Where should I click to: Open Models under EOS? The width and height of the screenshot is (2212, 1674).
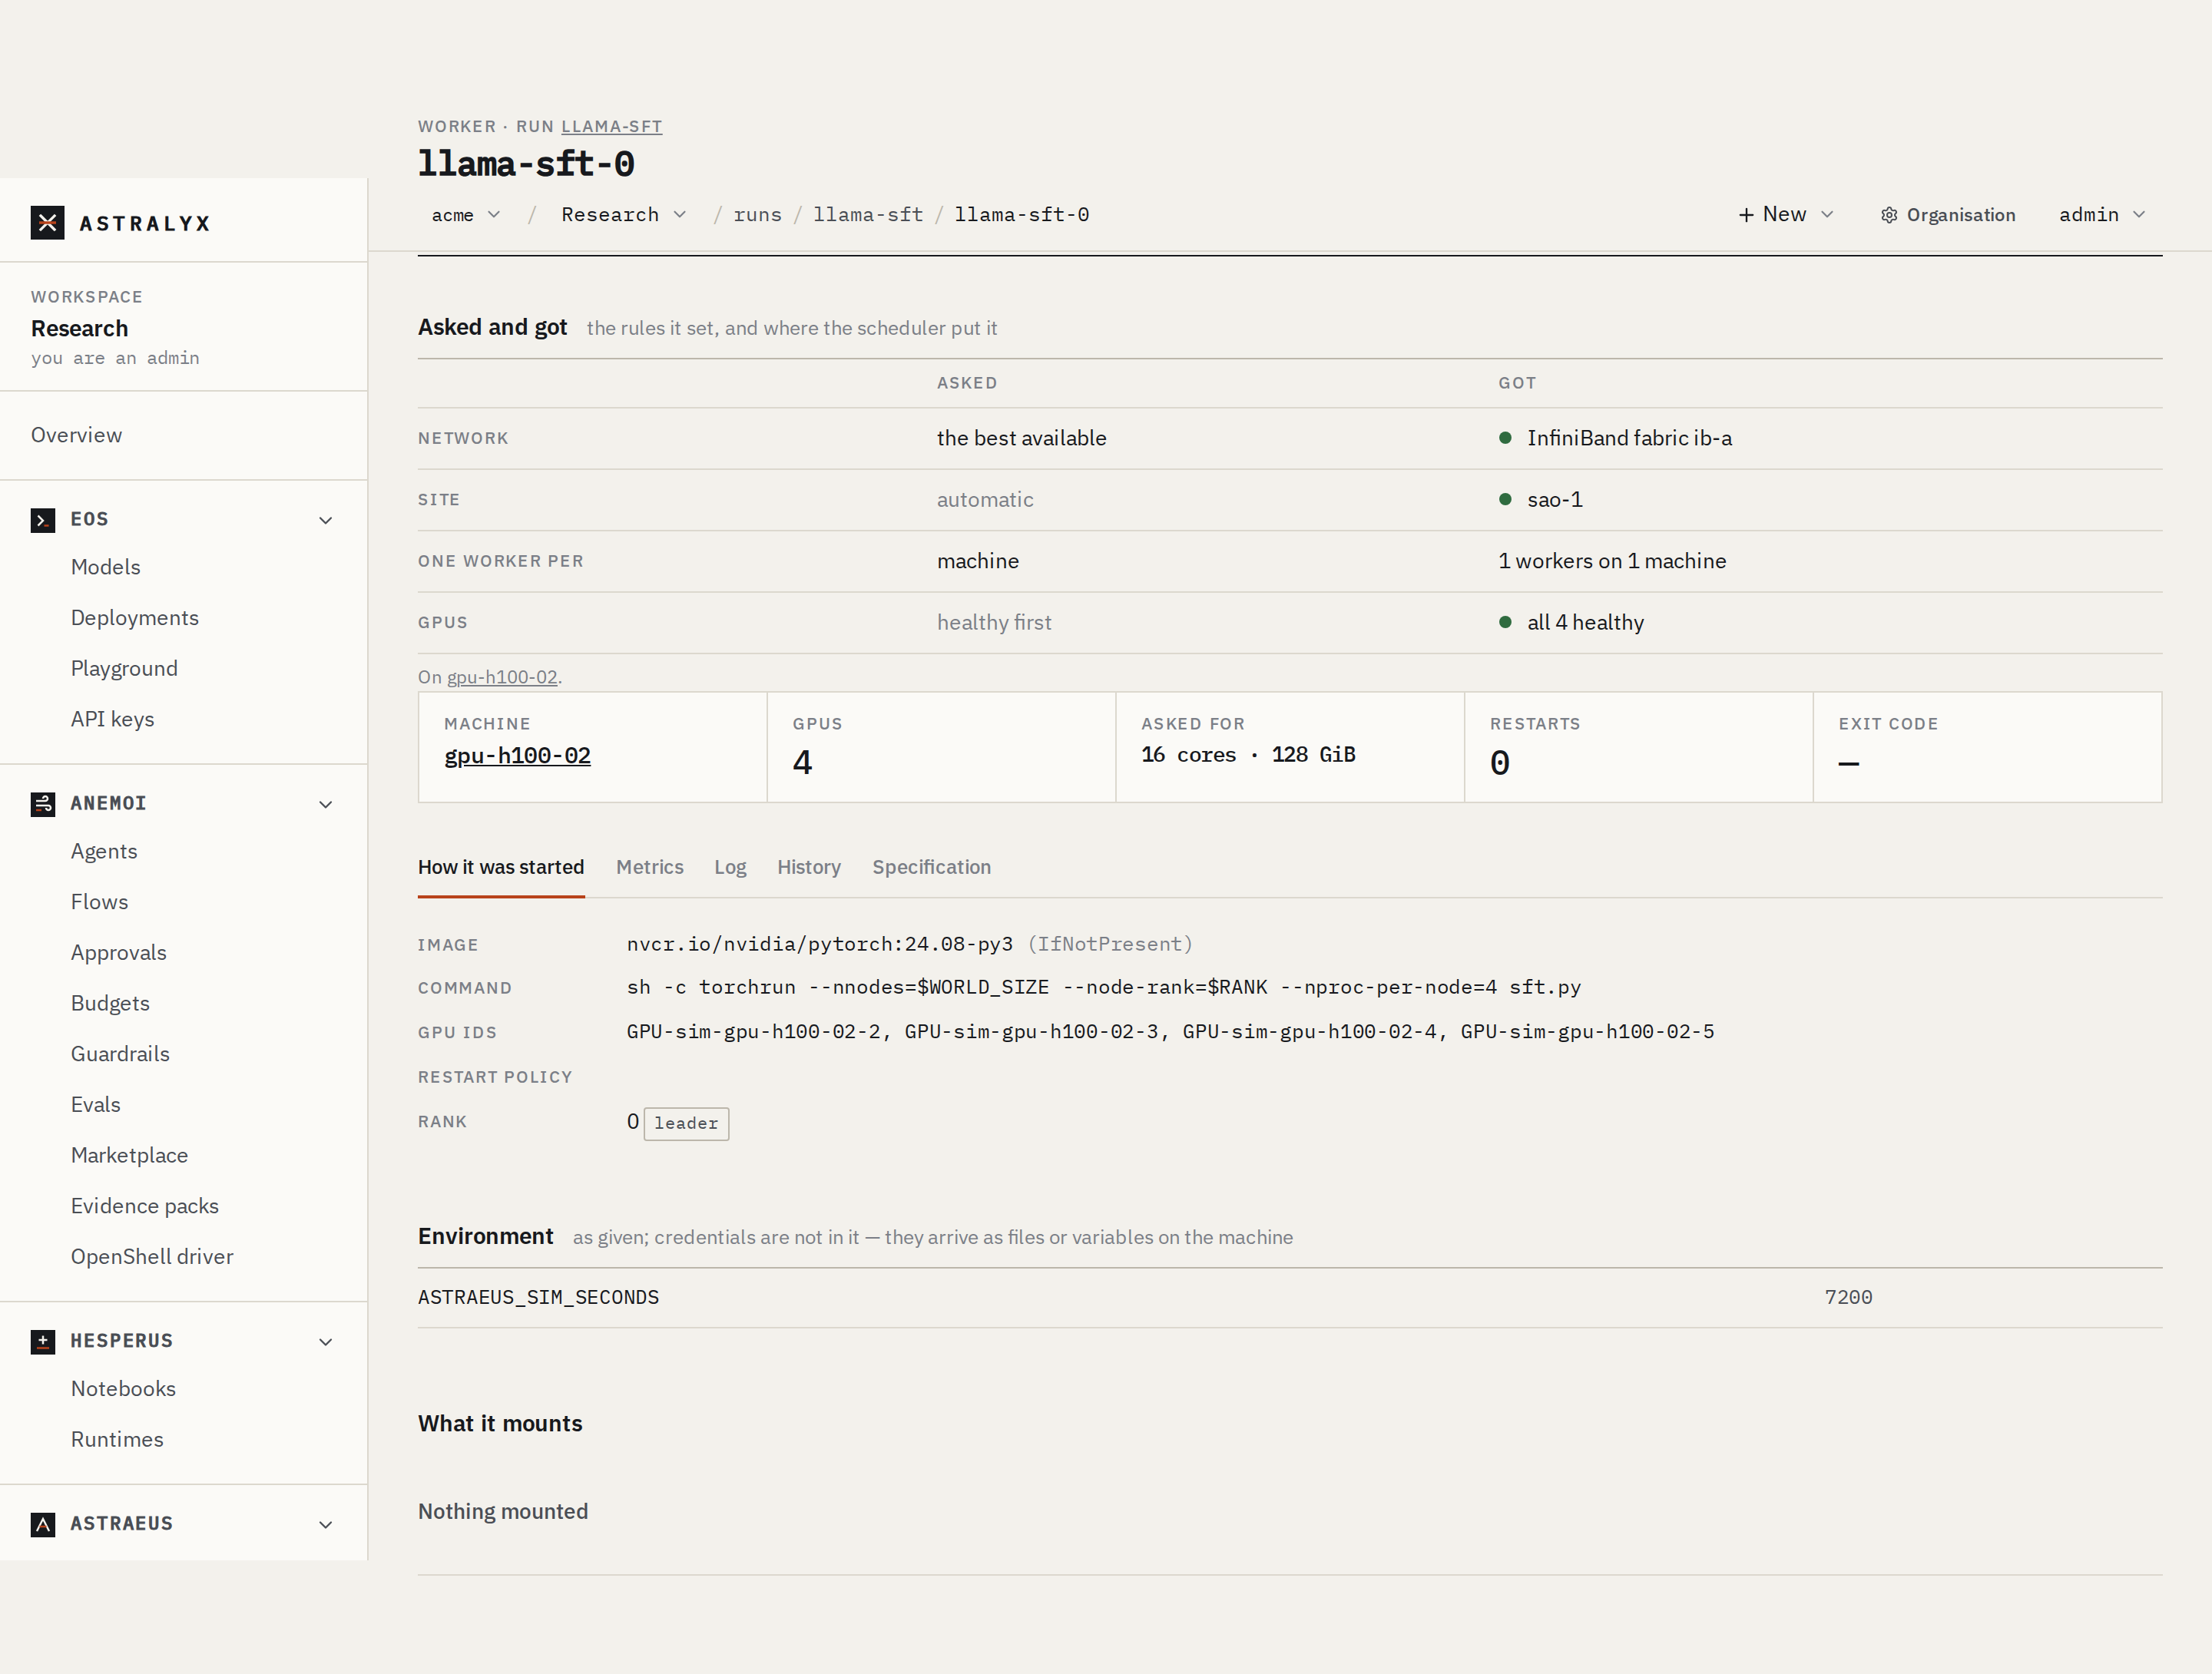click(x=106, y=567)
